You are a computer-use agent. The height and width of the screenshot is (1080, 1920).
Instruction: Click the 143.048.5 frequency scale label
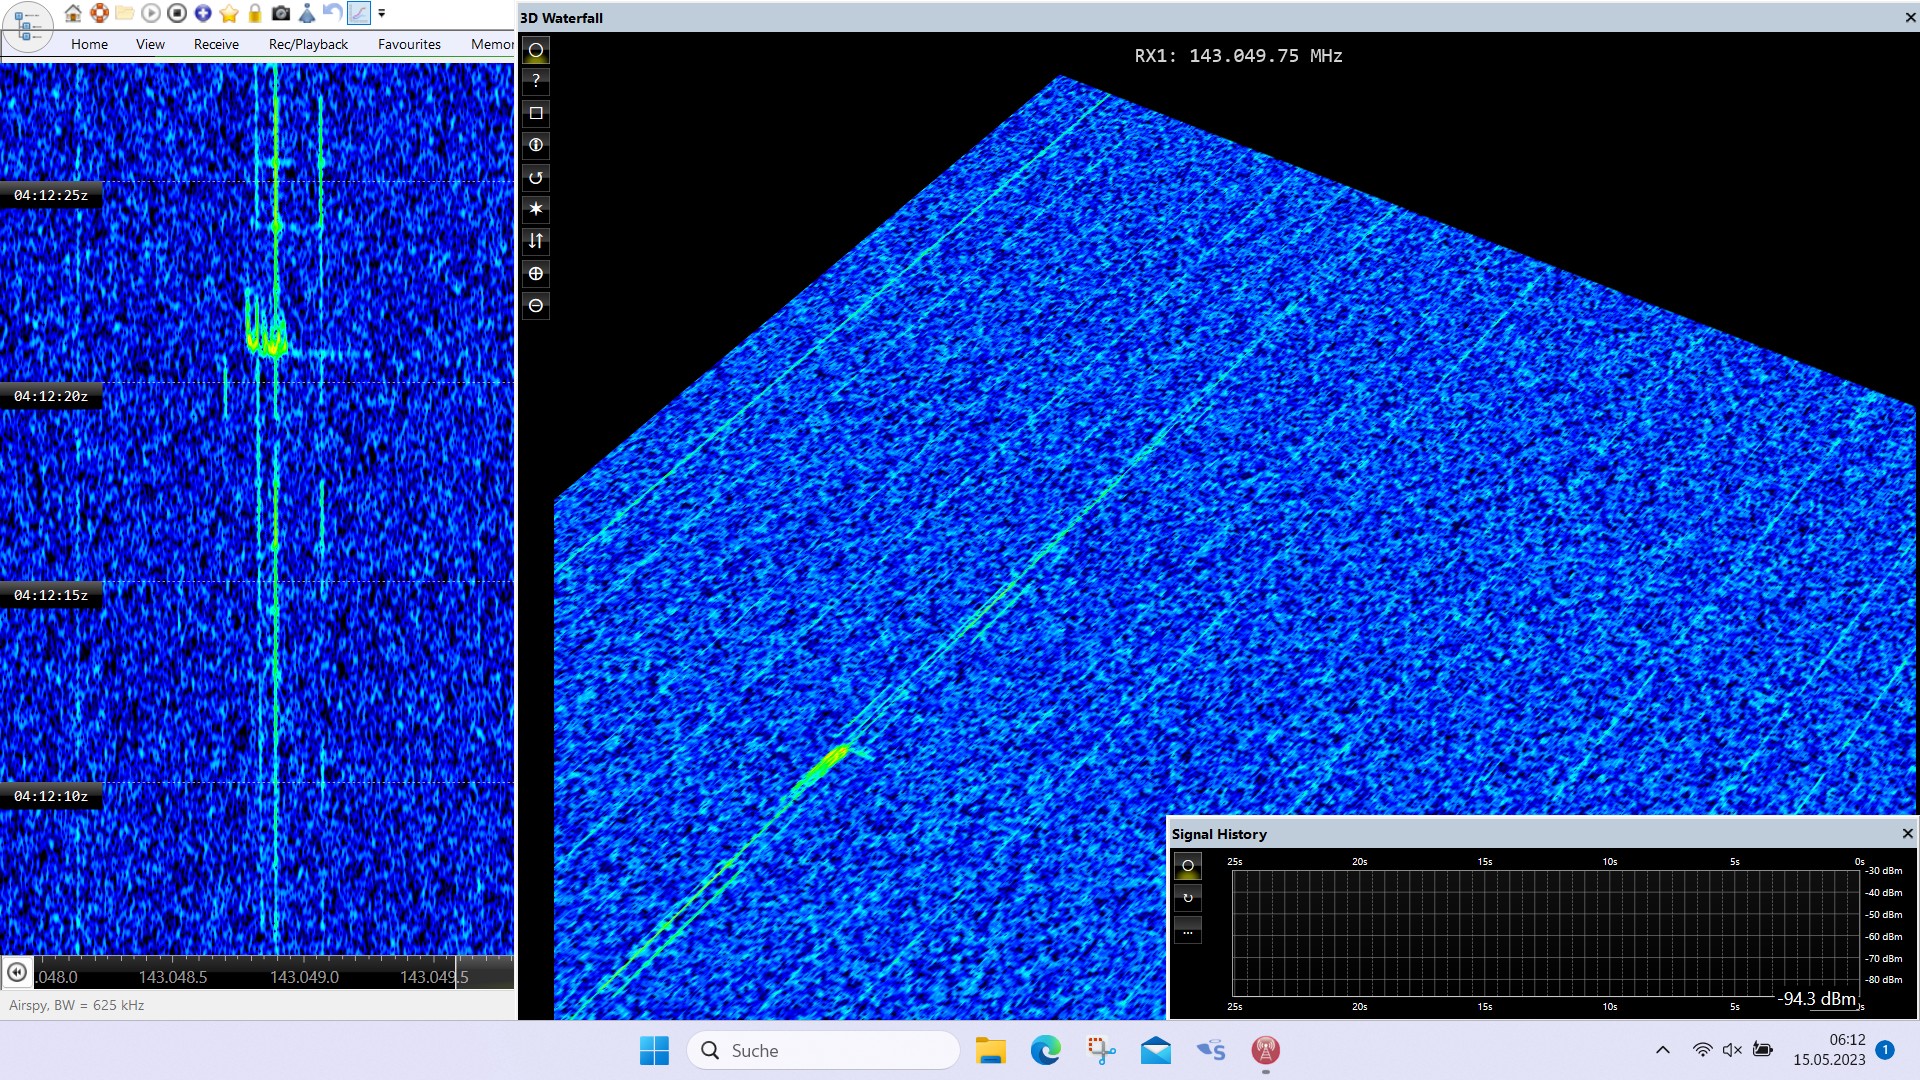point(173,977)
